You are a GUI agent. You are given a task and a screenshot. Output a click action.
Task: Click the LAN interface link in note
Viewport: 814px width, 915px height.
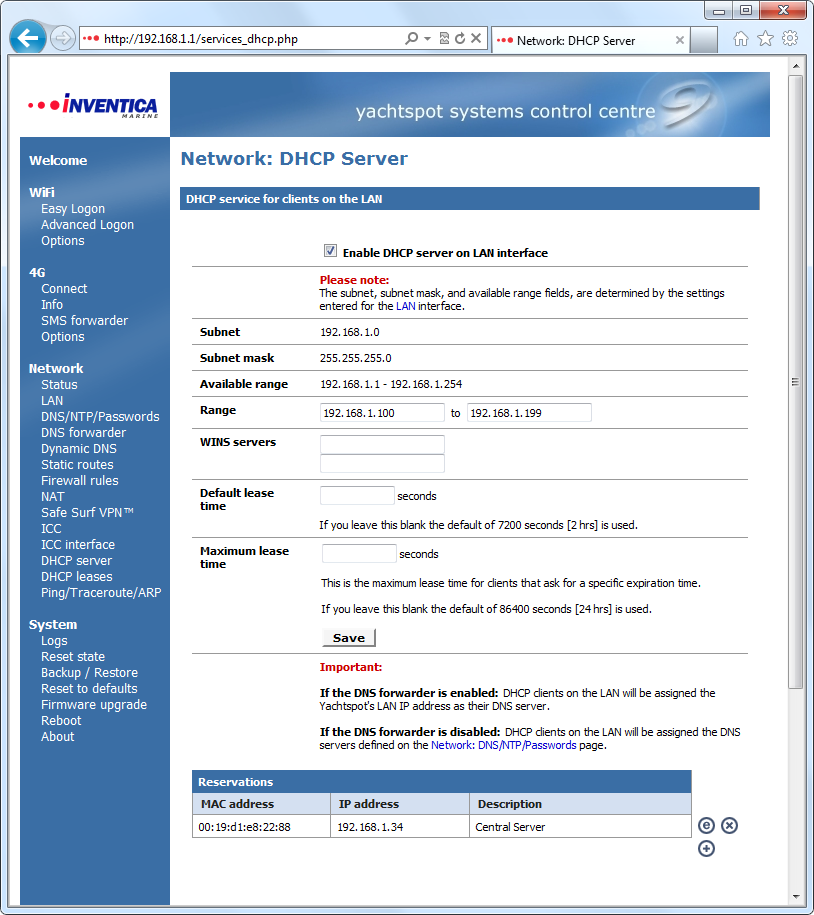coord(405,306)
